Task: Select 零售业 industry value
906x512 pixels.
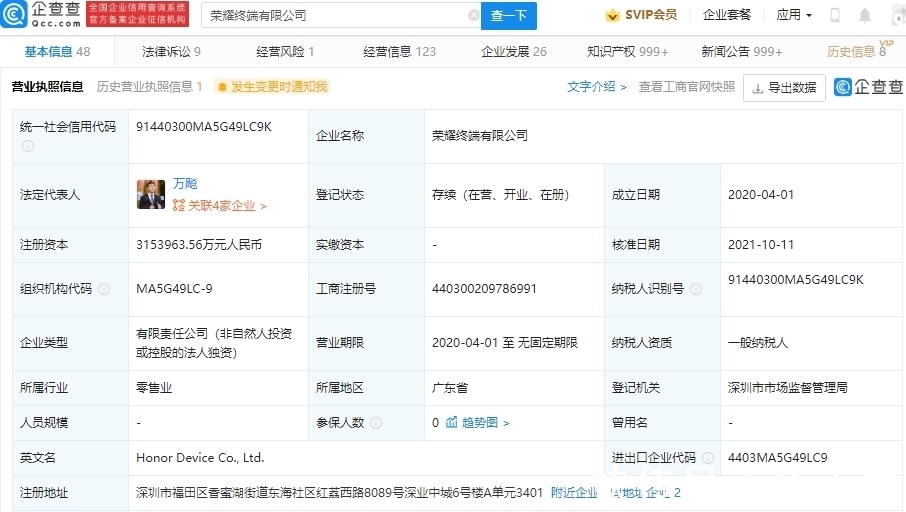Action: tap(154, 388)
